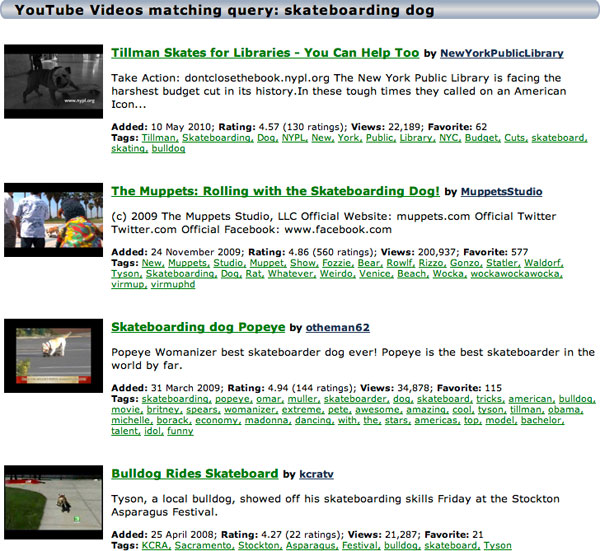Viewport: 600px width, 551px height.
Task: Click the Popeye dog video thumbnail
Action: 54,355
